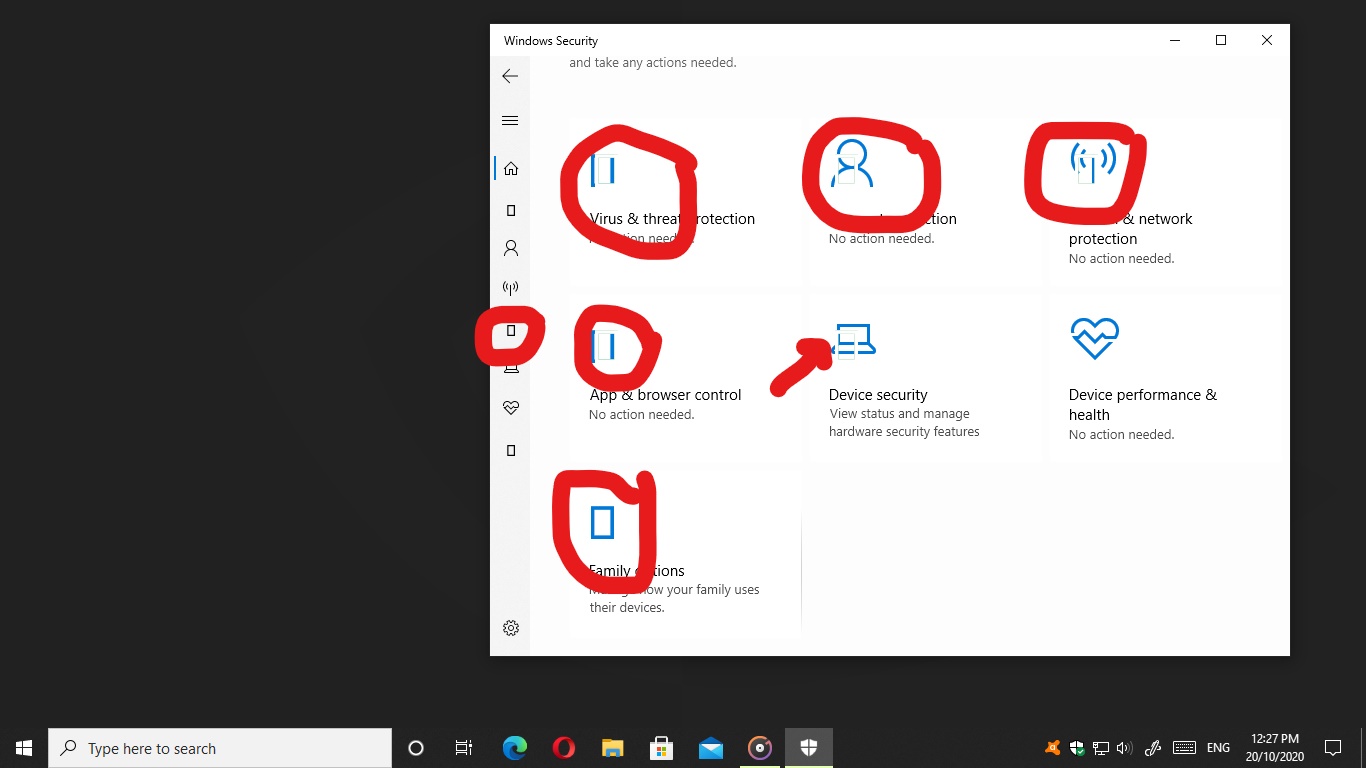Open the Mail app from the taskbar
This screenshot has height=768, width=1366.
(711, 748)
